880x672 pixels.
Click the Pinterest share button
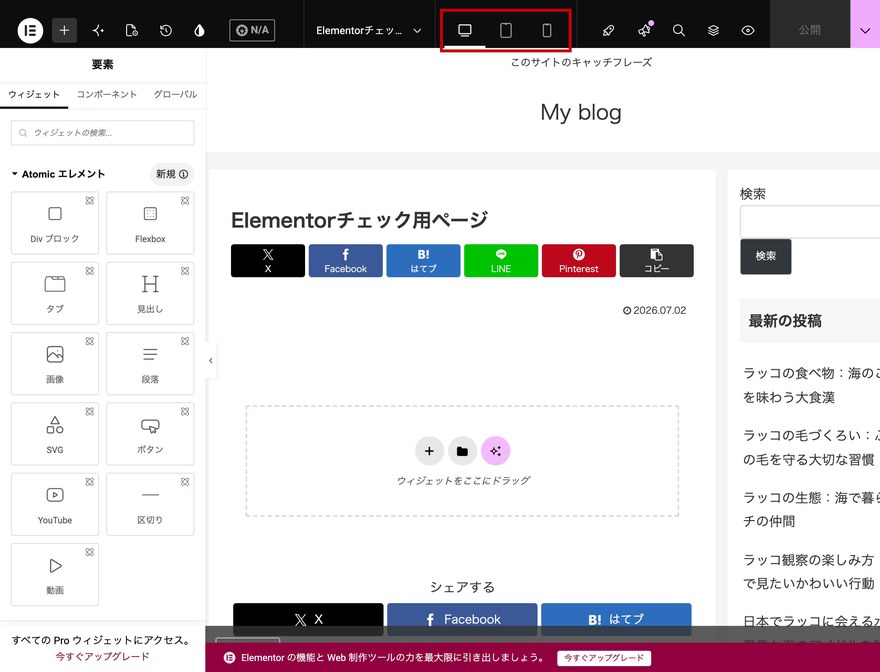click(579, 260)
